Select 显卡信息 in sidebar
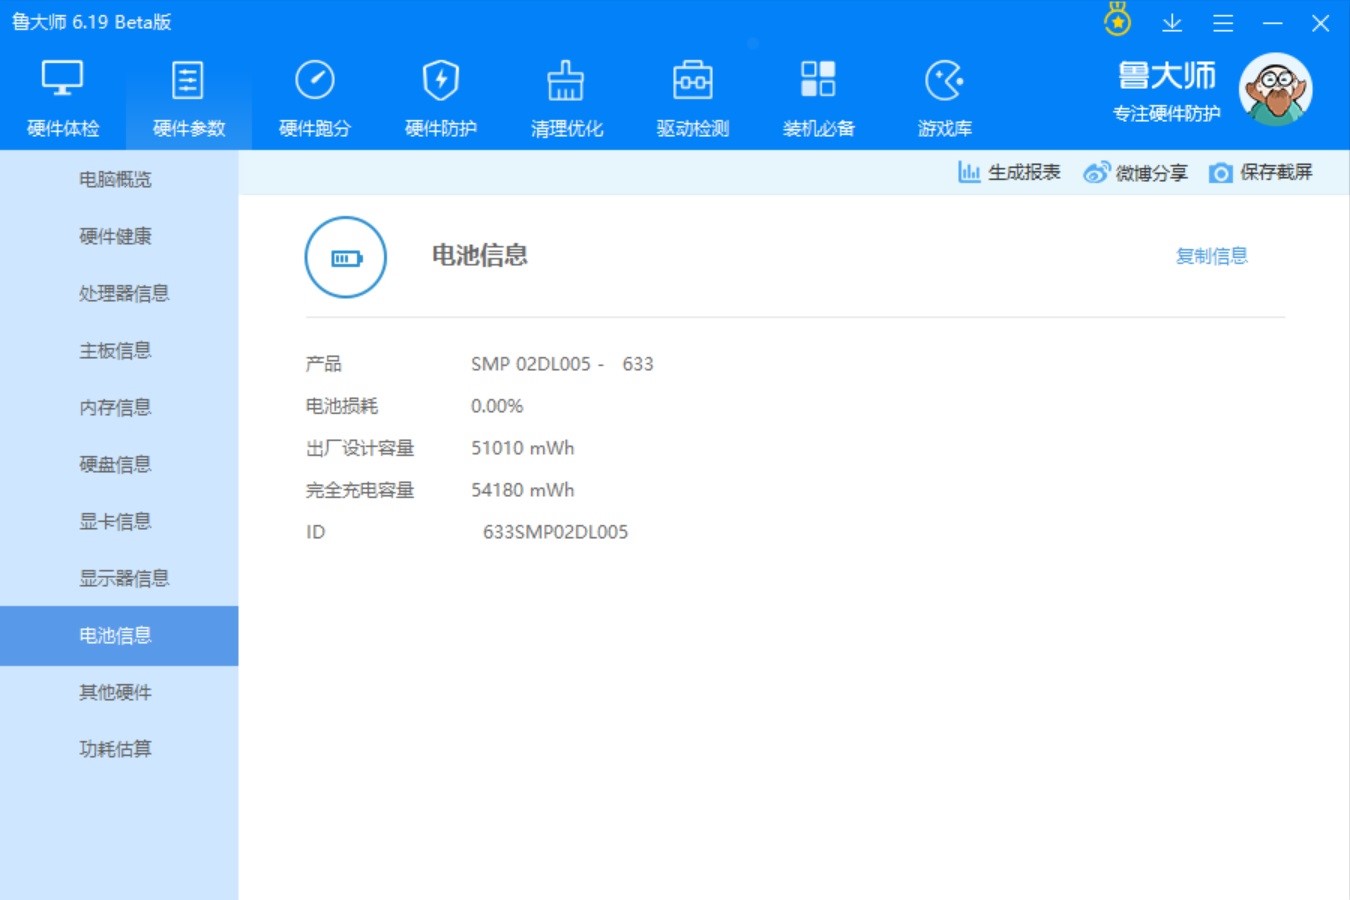The image size is (1350, 900). (119, 521)
